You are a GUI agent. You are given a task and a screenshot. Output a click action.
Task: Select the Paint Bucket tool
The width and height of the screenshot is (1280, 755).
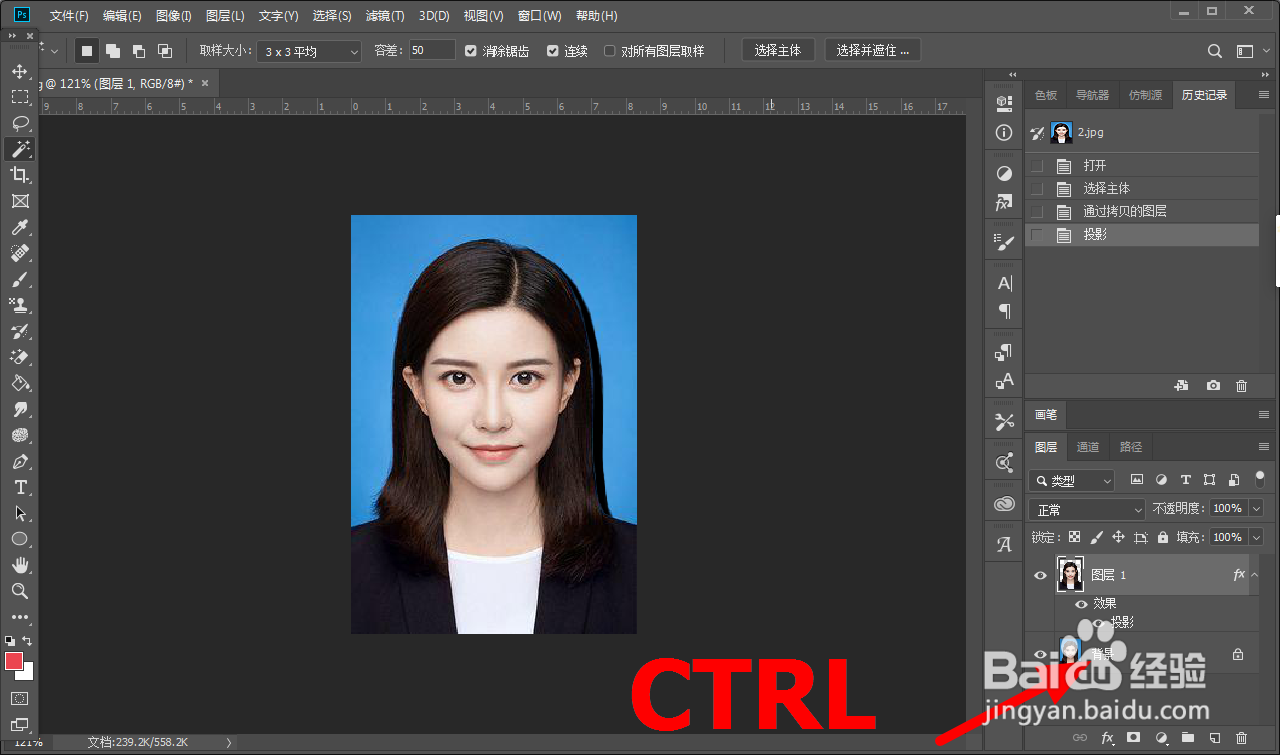point(19,383)
